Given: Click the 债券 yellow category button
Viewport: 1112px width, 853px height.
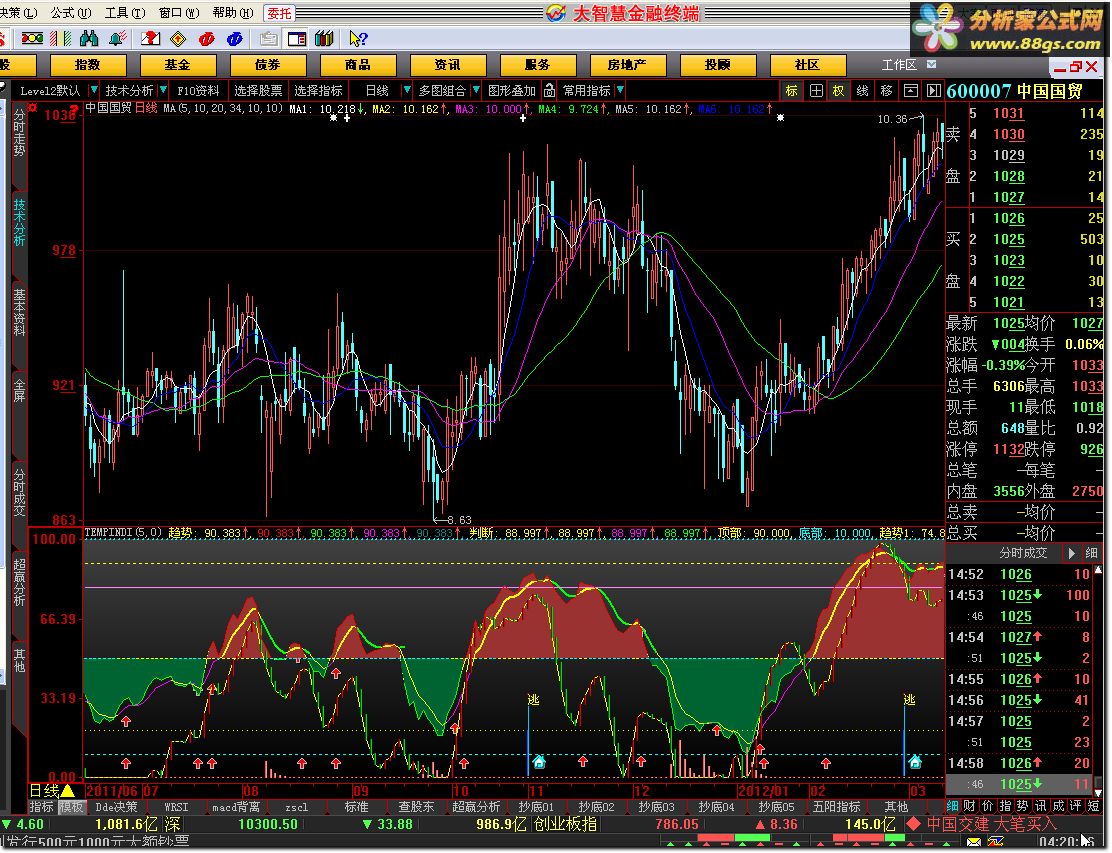Looking at the screenshot, I should pyautogui.click(x=267, y=65).
